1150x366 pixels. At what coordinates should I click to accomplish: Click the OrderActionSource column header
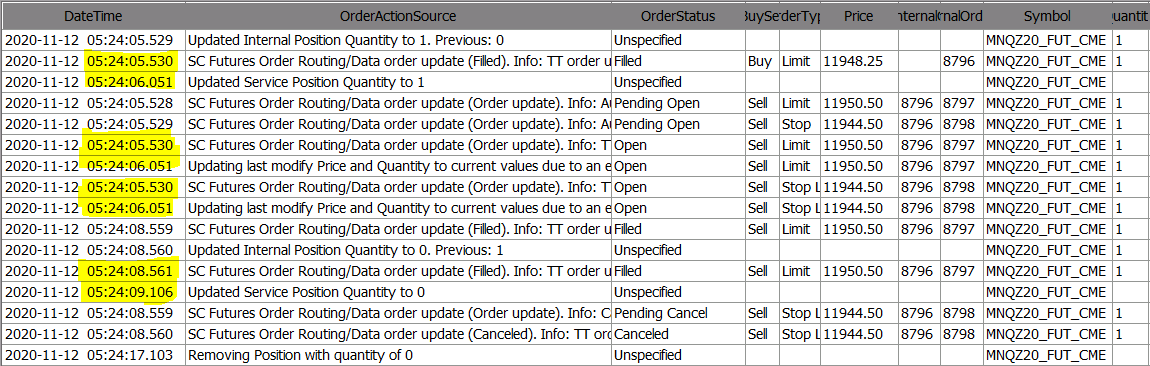point(398,15)
